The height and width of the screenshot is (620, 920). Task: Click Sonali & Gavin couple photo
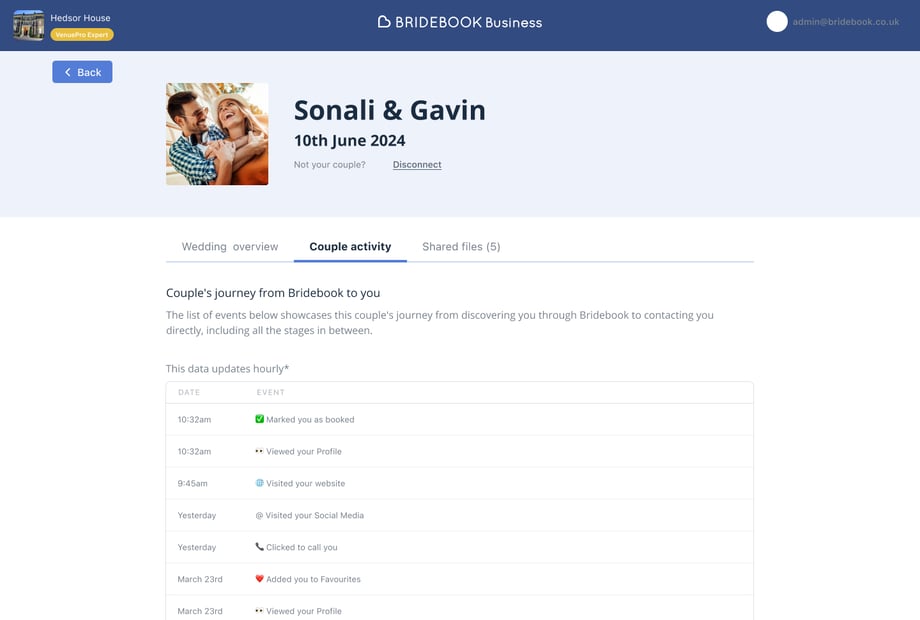tap(217, 134)
